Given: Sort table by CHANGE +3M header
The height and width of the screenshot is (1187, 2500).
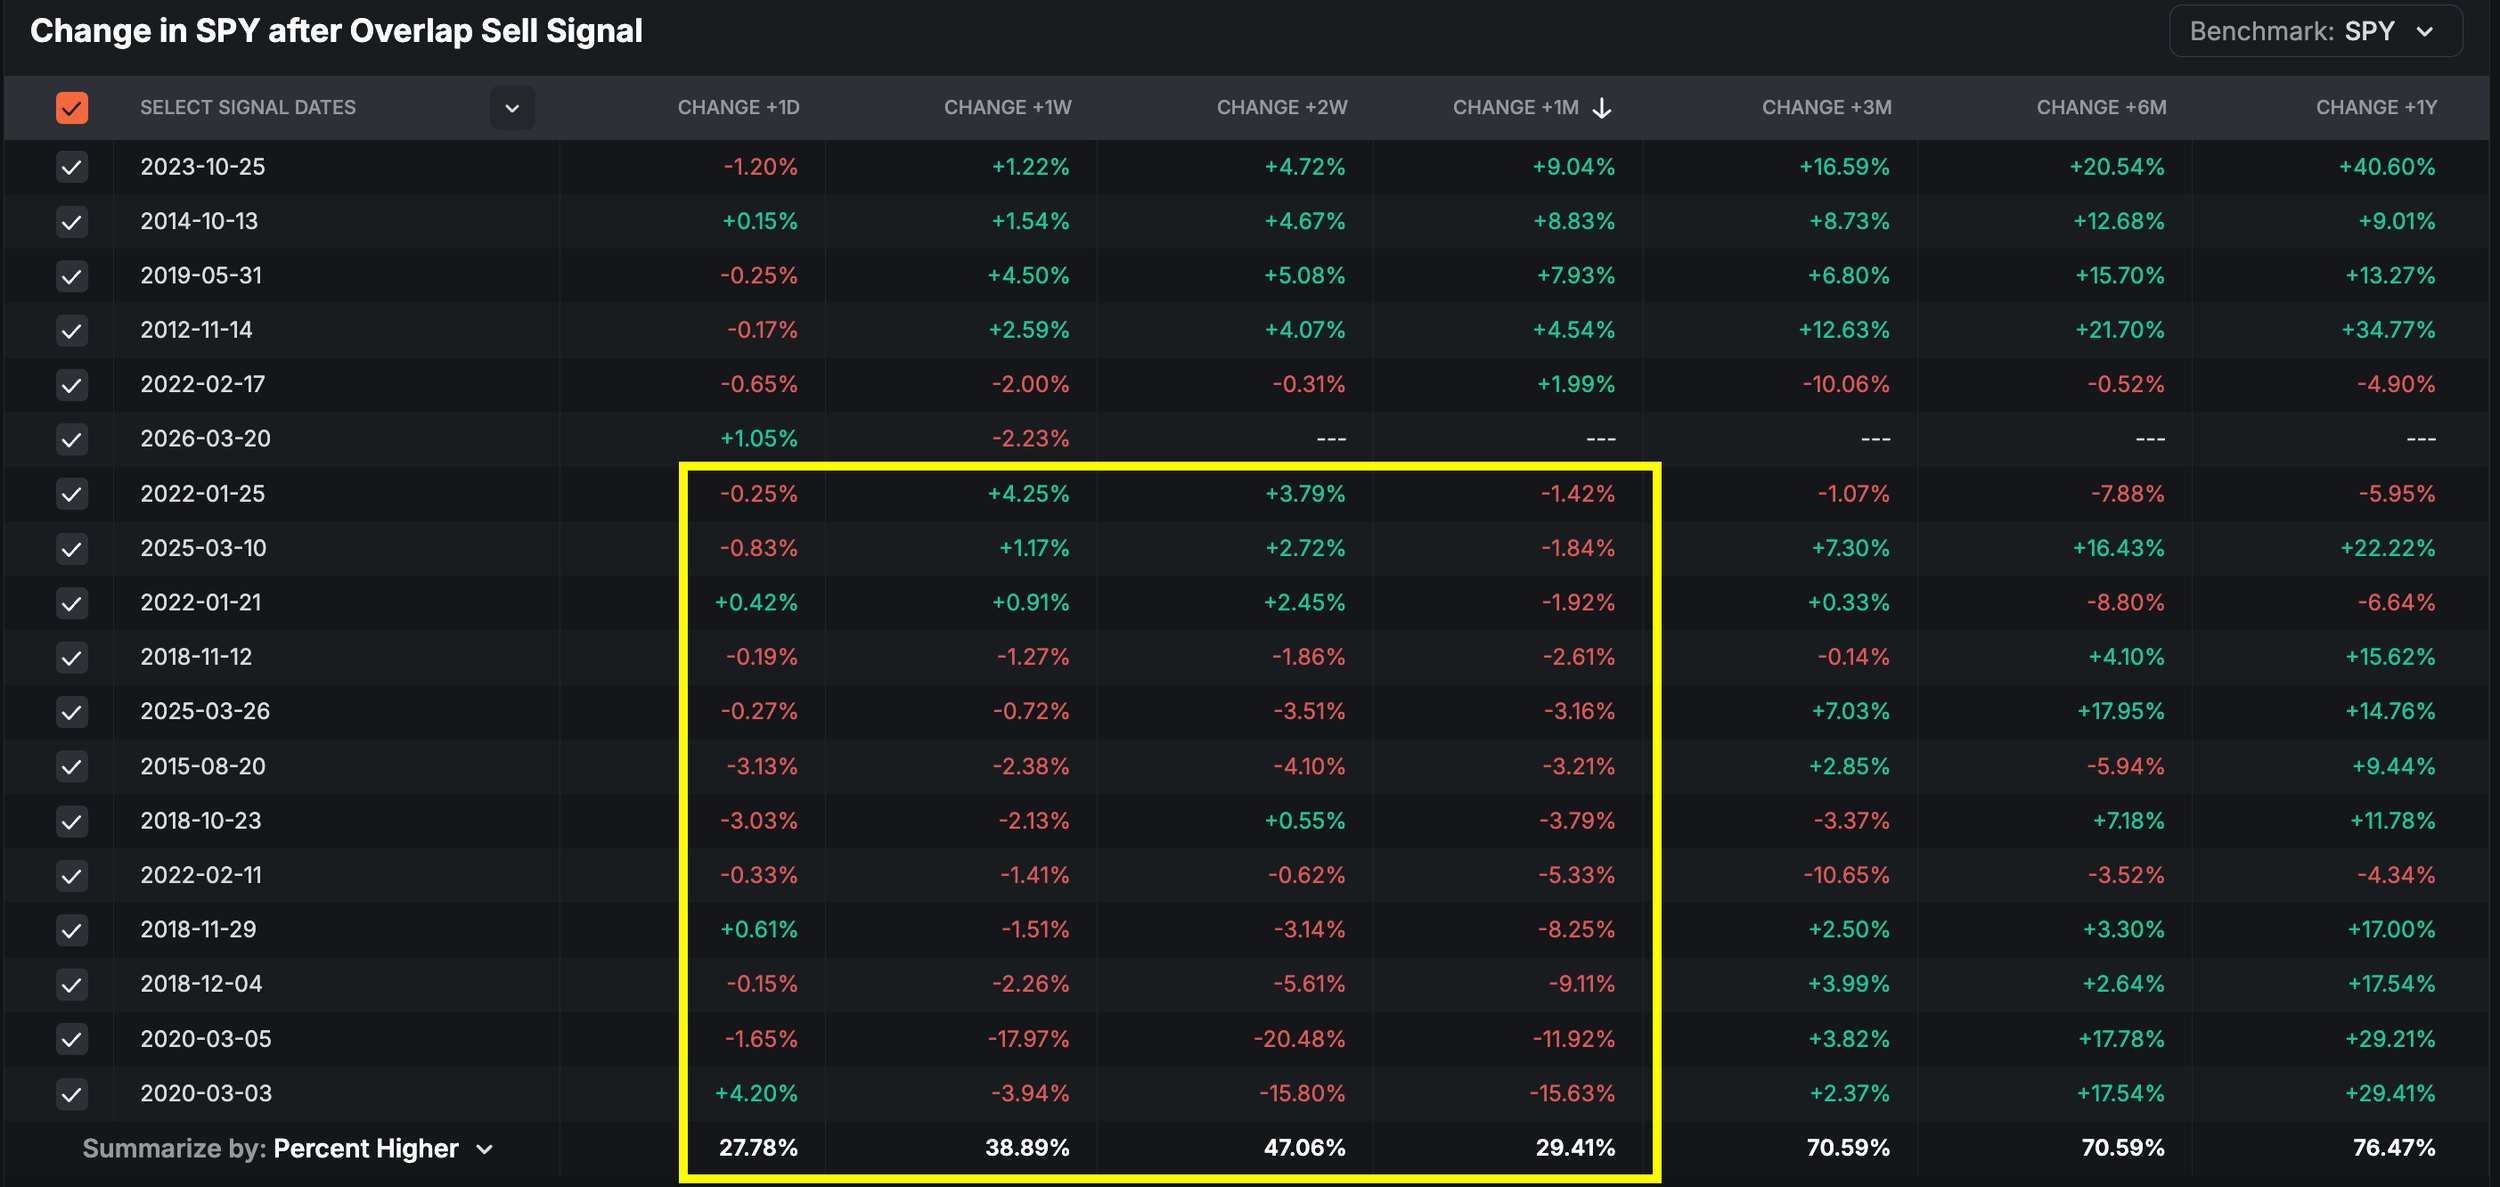Looking at the screenshot, I should 1826,108.
